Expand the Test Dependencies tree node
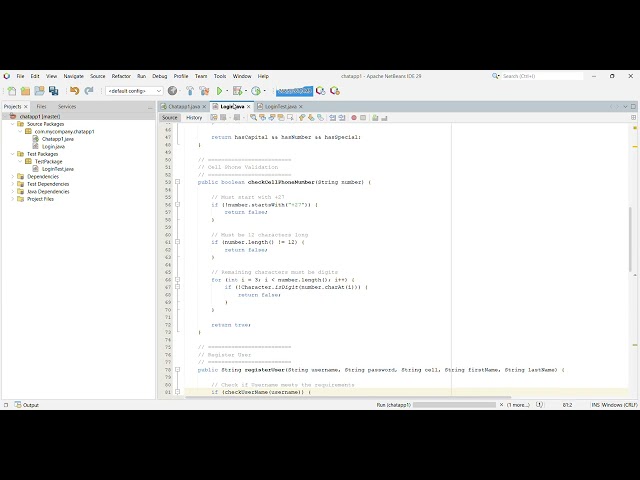 [x=13, y=184]
